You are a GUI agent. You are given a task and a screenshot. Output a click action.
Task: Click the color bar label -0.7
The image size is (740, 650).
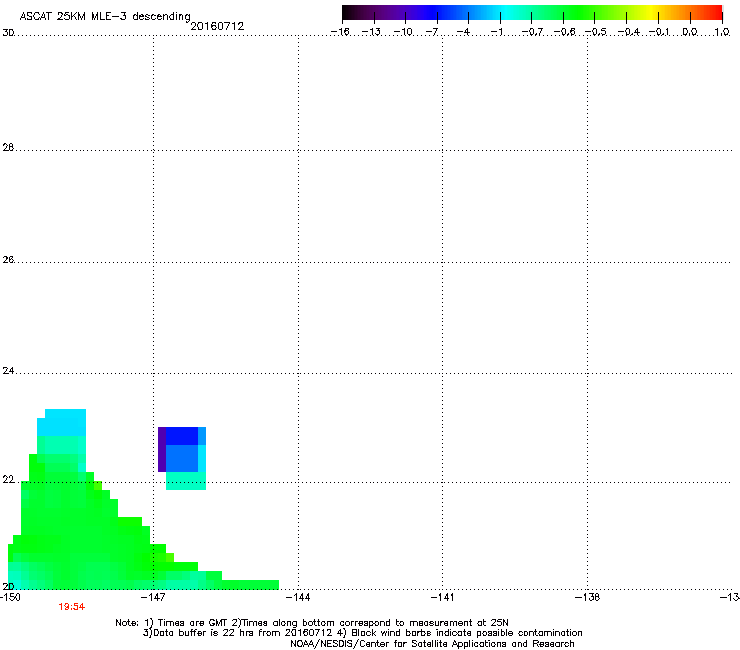(532, 32)
